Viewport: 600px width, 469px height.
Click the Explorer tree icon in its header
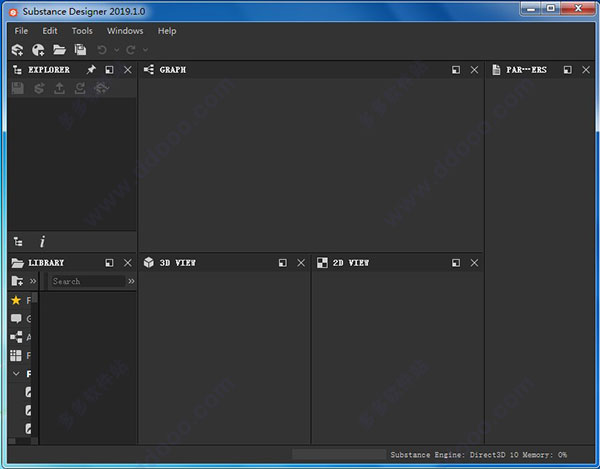pos(17,70)
